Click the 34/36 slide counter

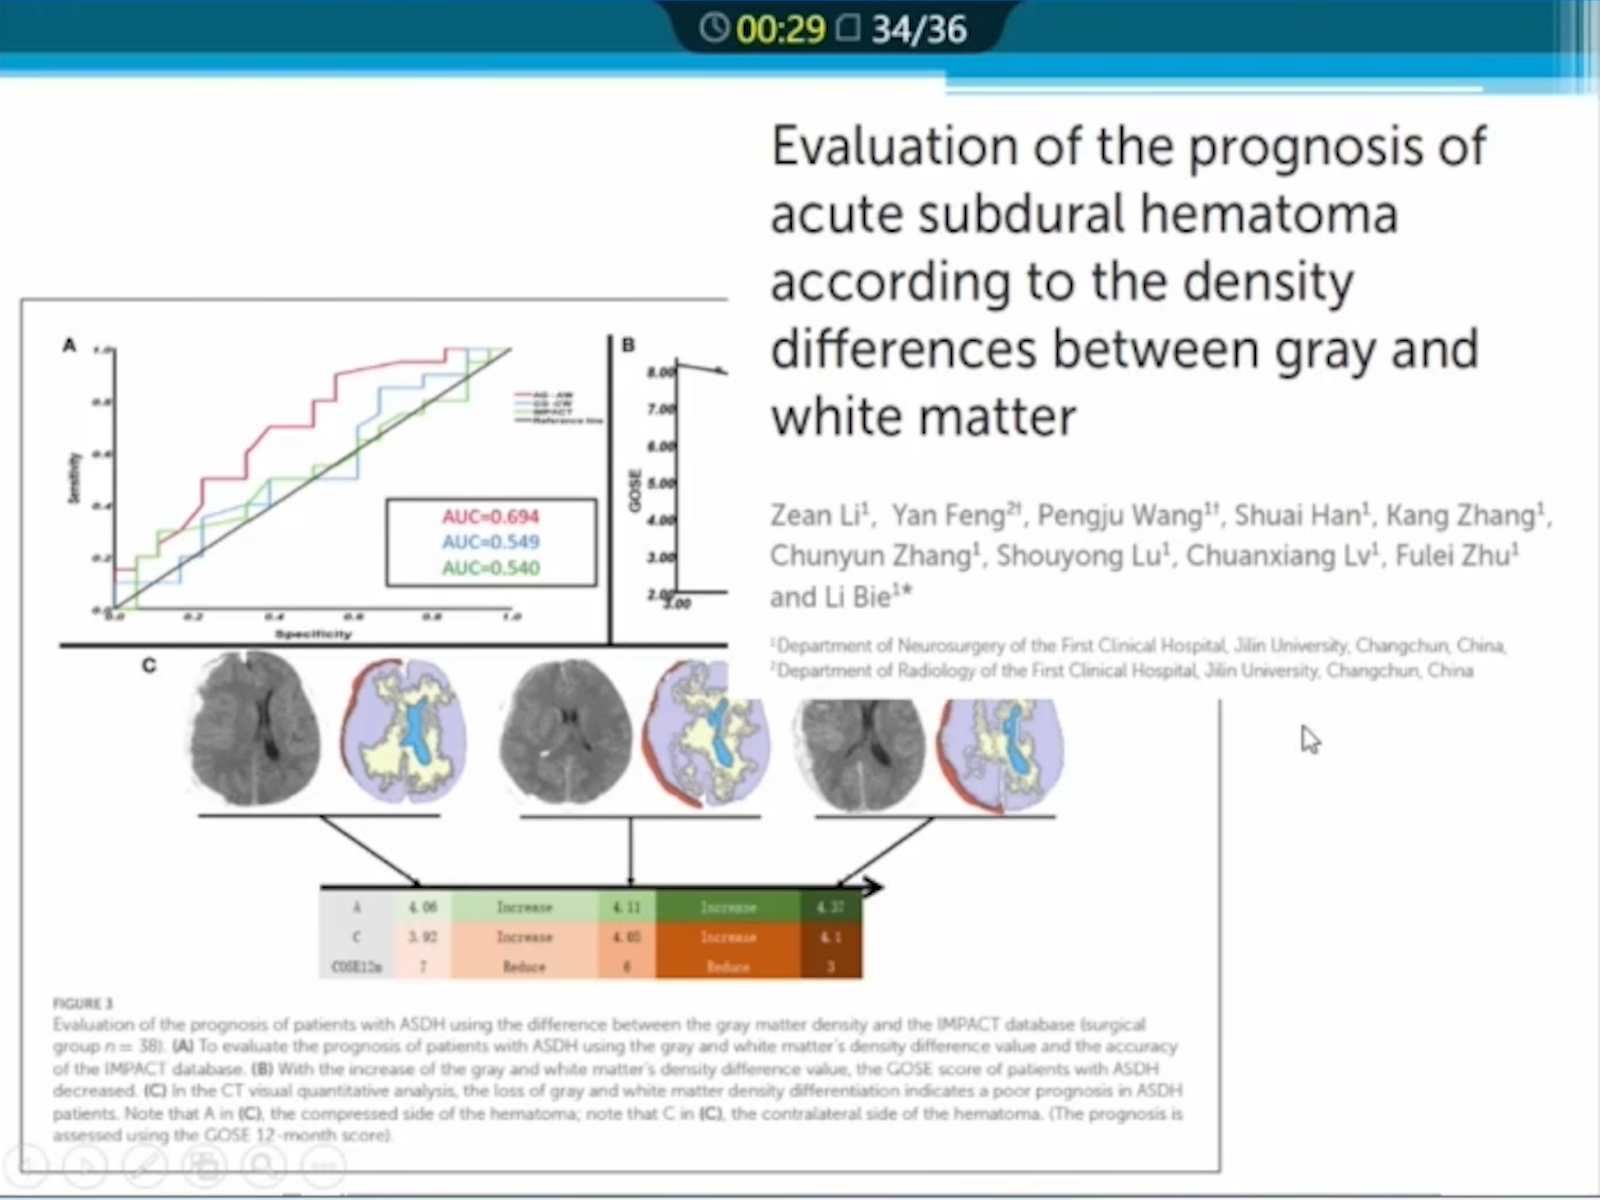point(918,29)
